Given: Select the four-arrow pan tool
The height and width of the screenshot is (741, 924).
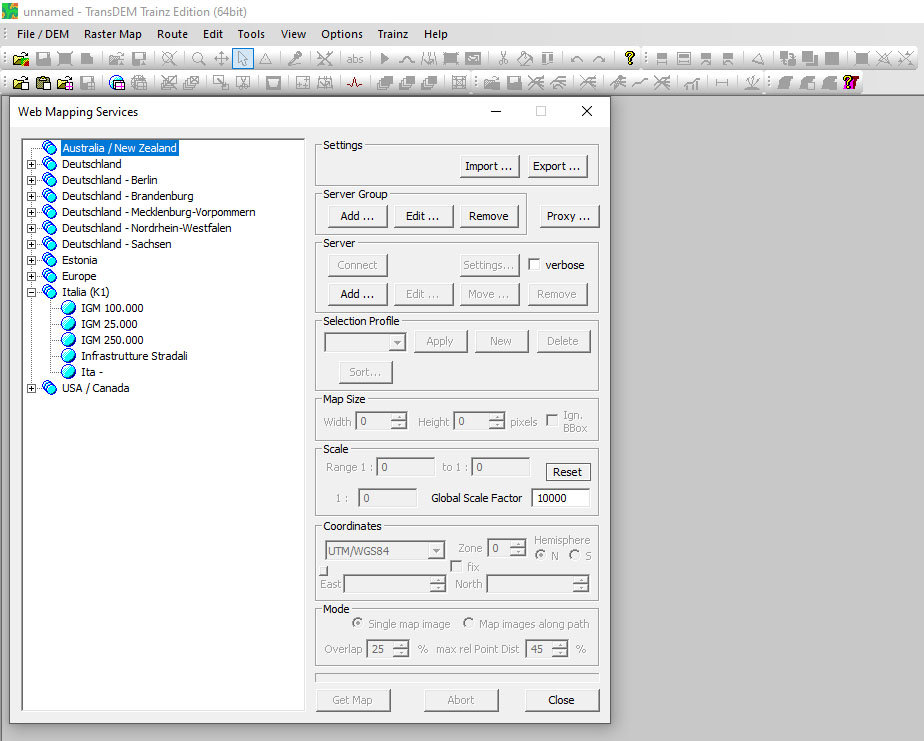Looking at the screenshot, I should tap(221, 58).
